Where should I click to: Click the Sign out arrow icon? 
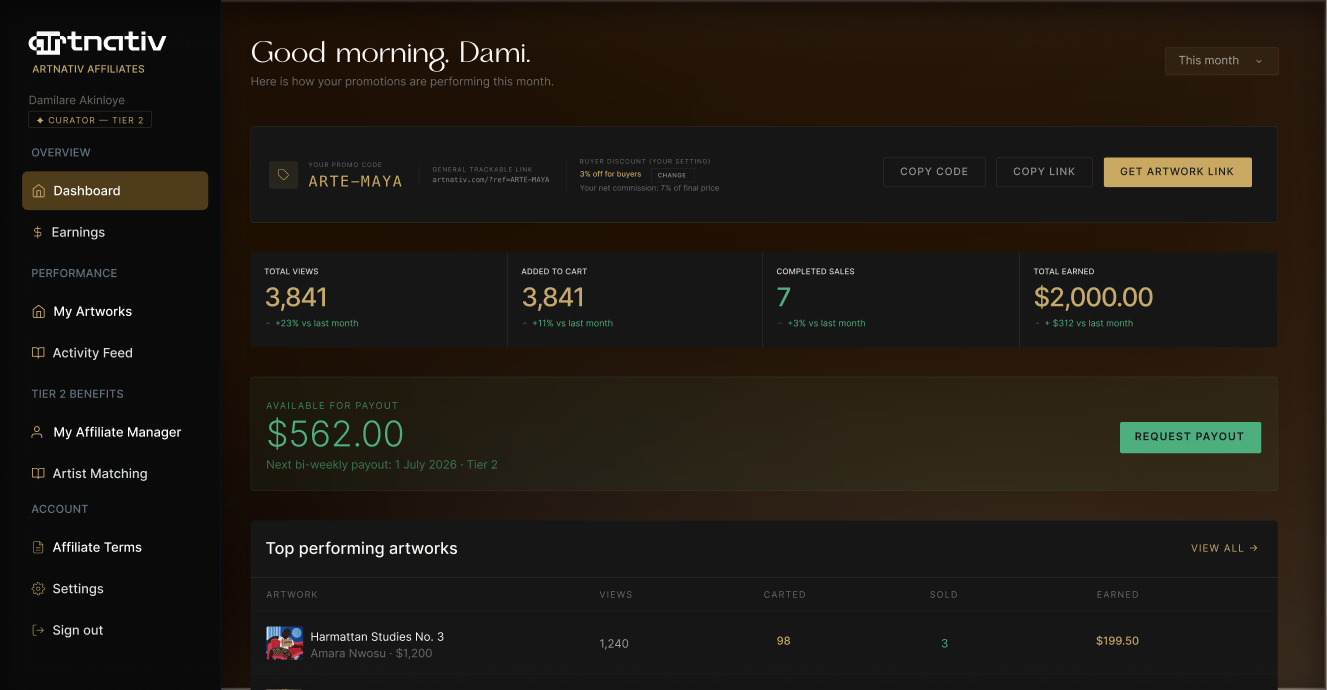(39, 631)
